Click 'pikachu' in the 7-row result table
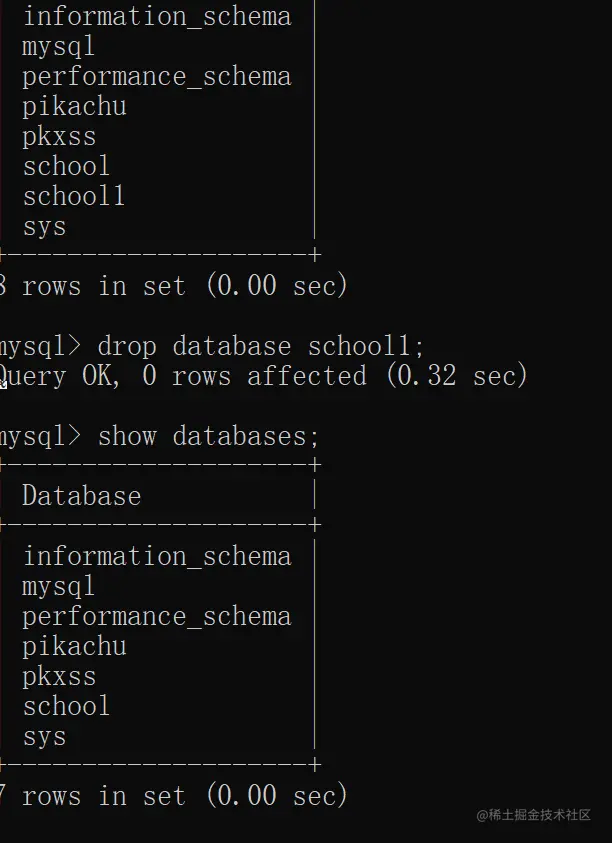 click(74, 647)
